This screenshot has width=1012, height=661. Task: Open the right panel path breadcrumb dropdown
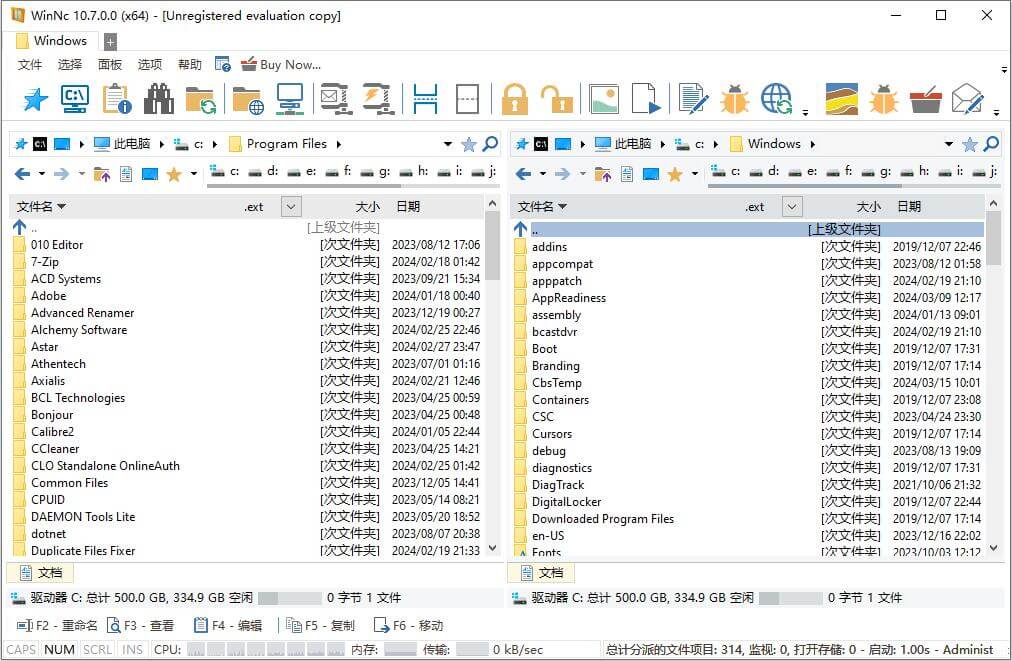pos(948,143)
